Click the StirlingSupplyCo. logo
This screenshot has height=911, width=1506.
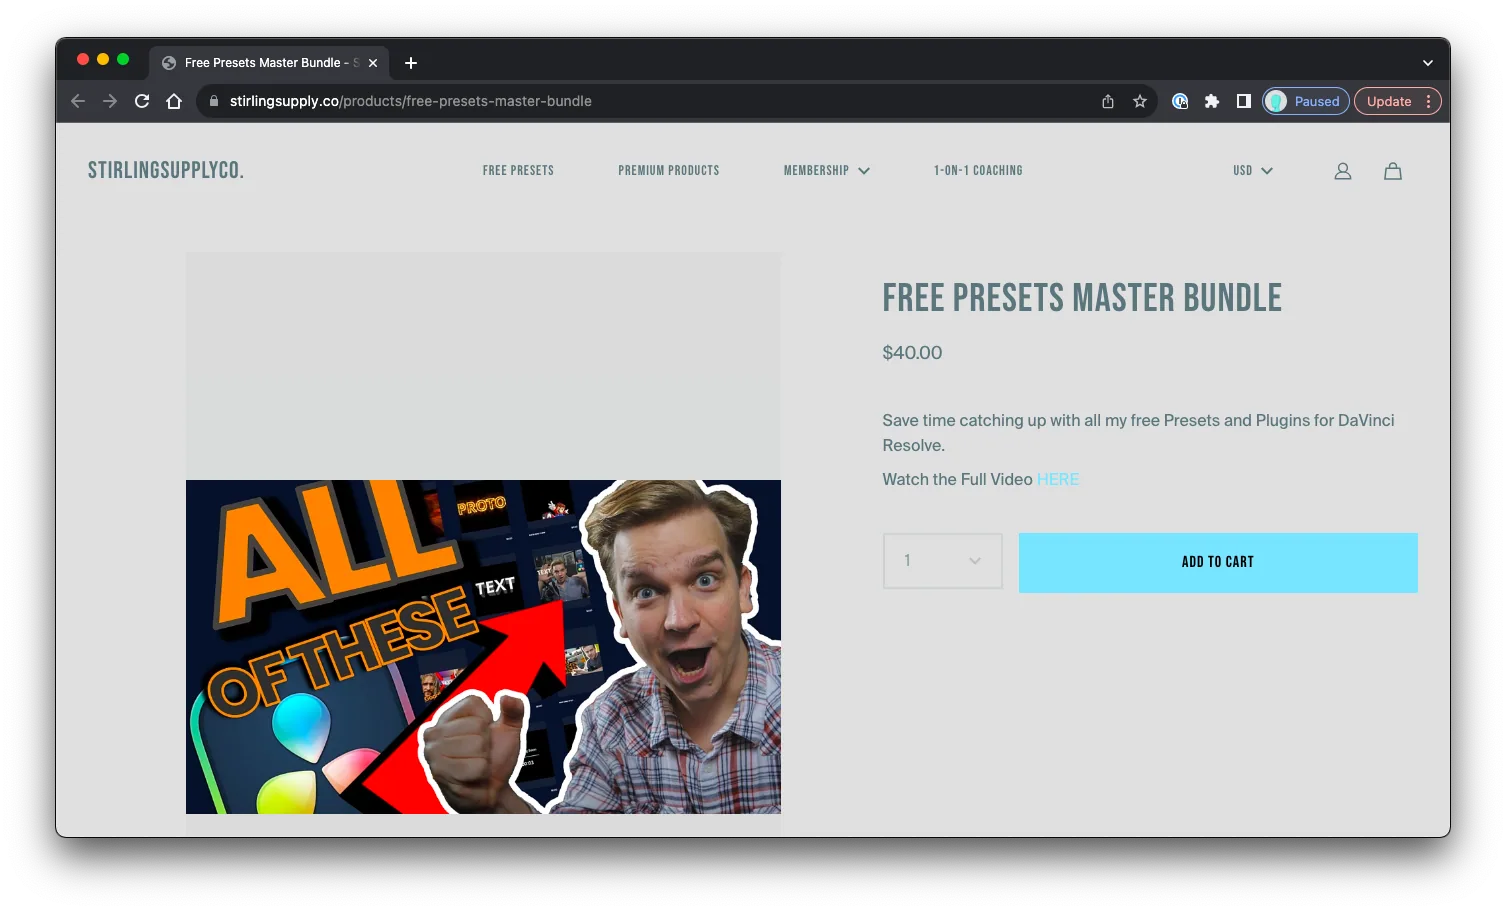166,171
